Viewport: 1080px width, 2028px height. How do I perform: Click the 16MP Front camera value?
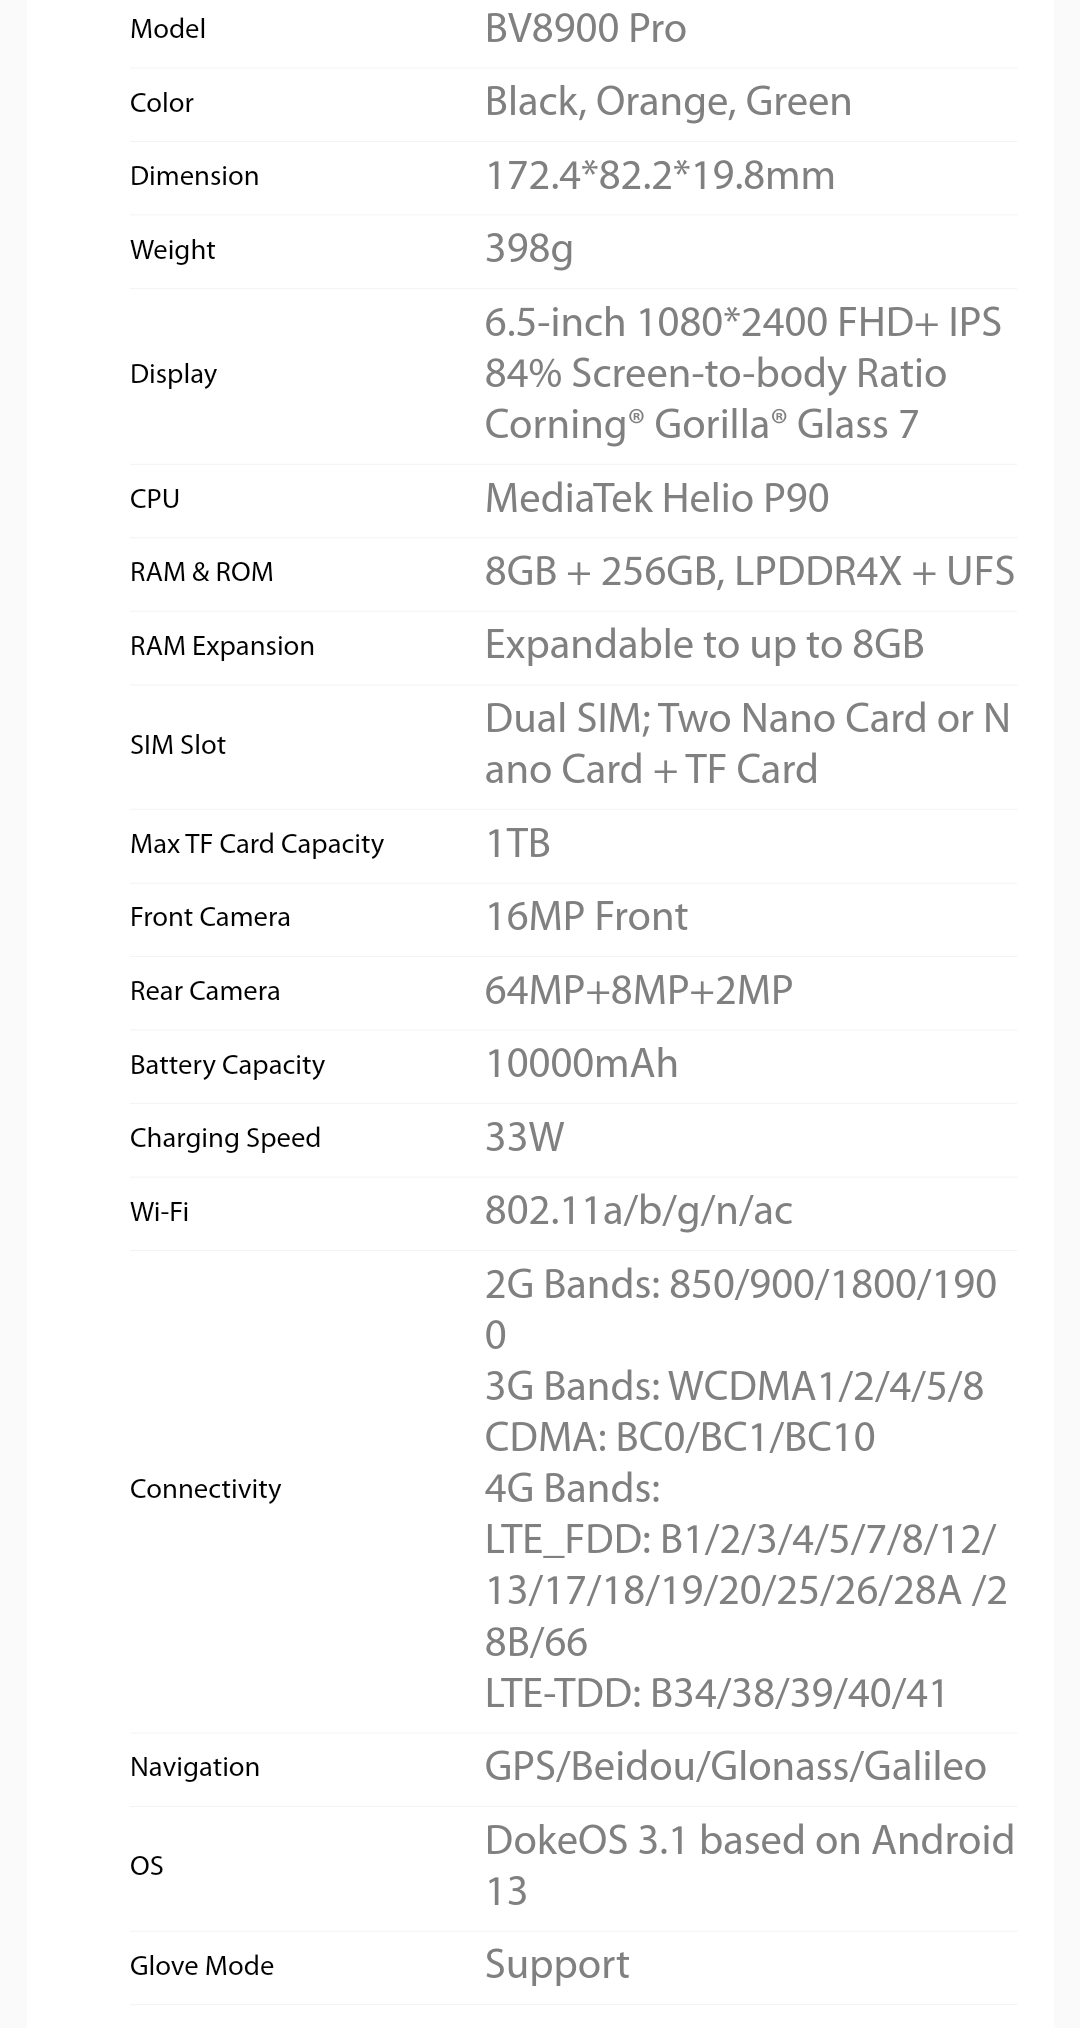(x=586, y=917)
